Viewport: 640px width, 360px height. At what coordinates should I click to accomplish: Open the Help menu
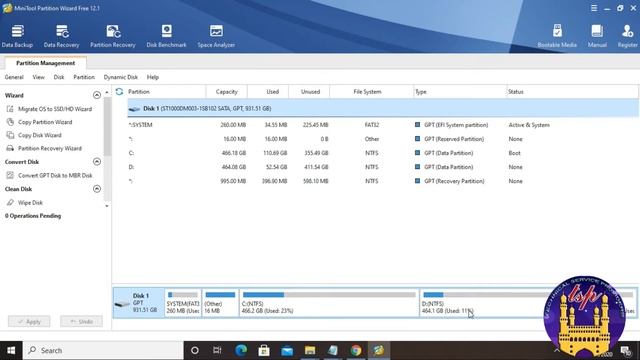pyautogui.click(x=153, y=77)
